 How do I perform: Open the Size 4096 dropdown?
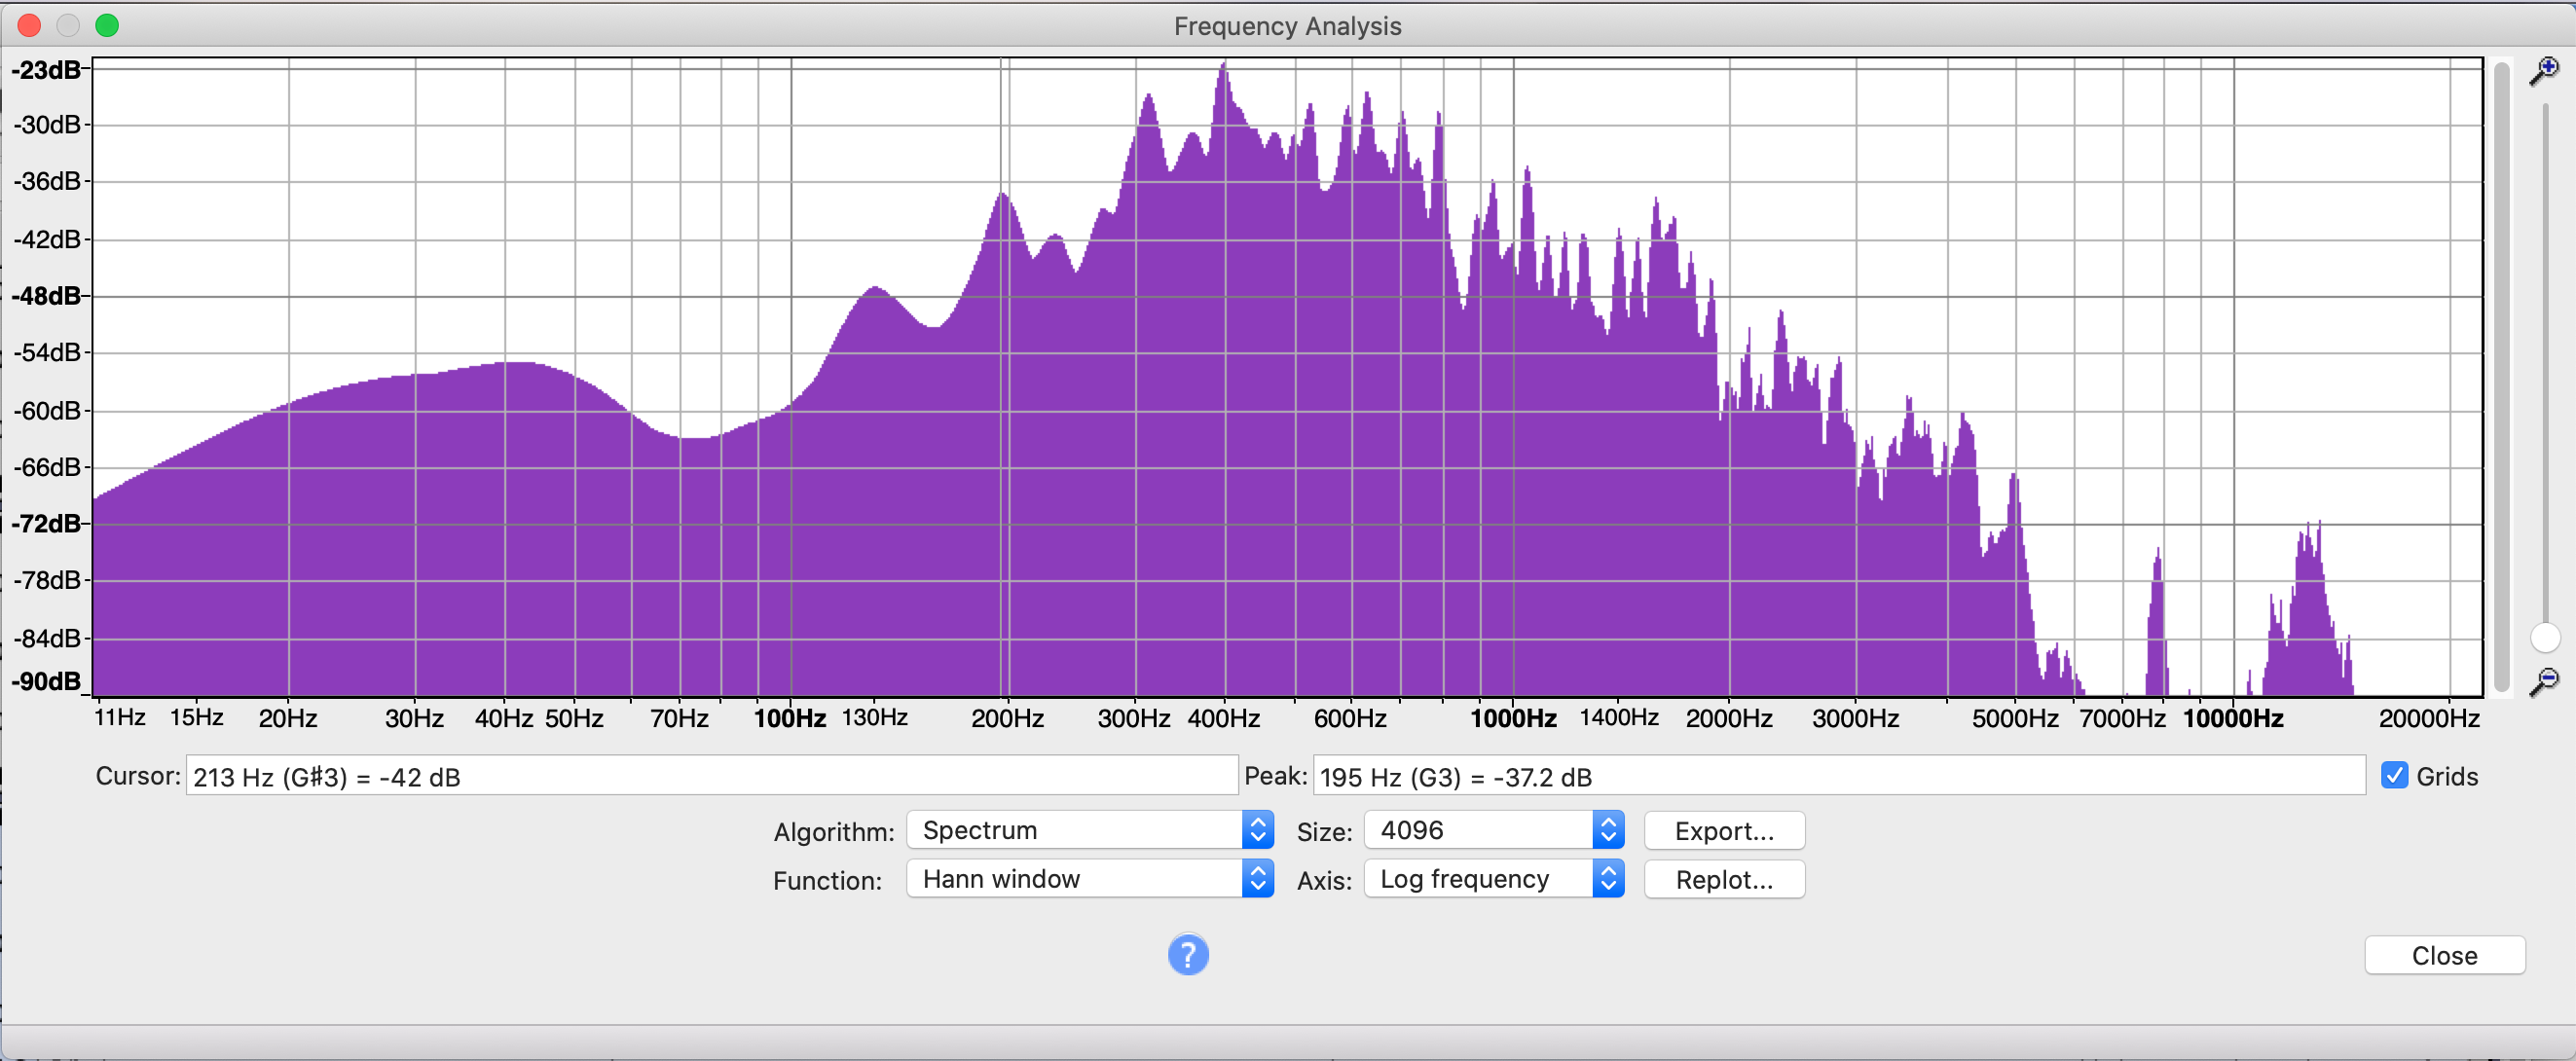point(1493,830)
